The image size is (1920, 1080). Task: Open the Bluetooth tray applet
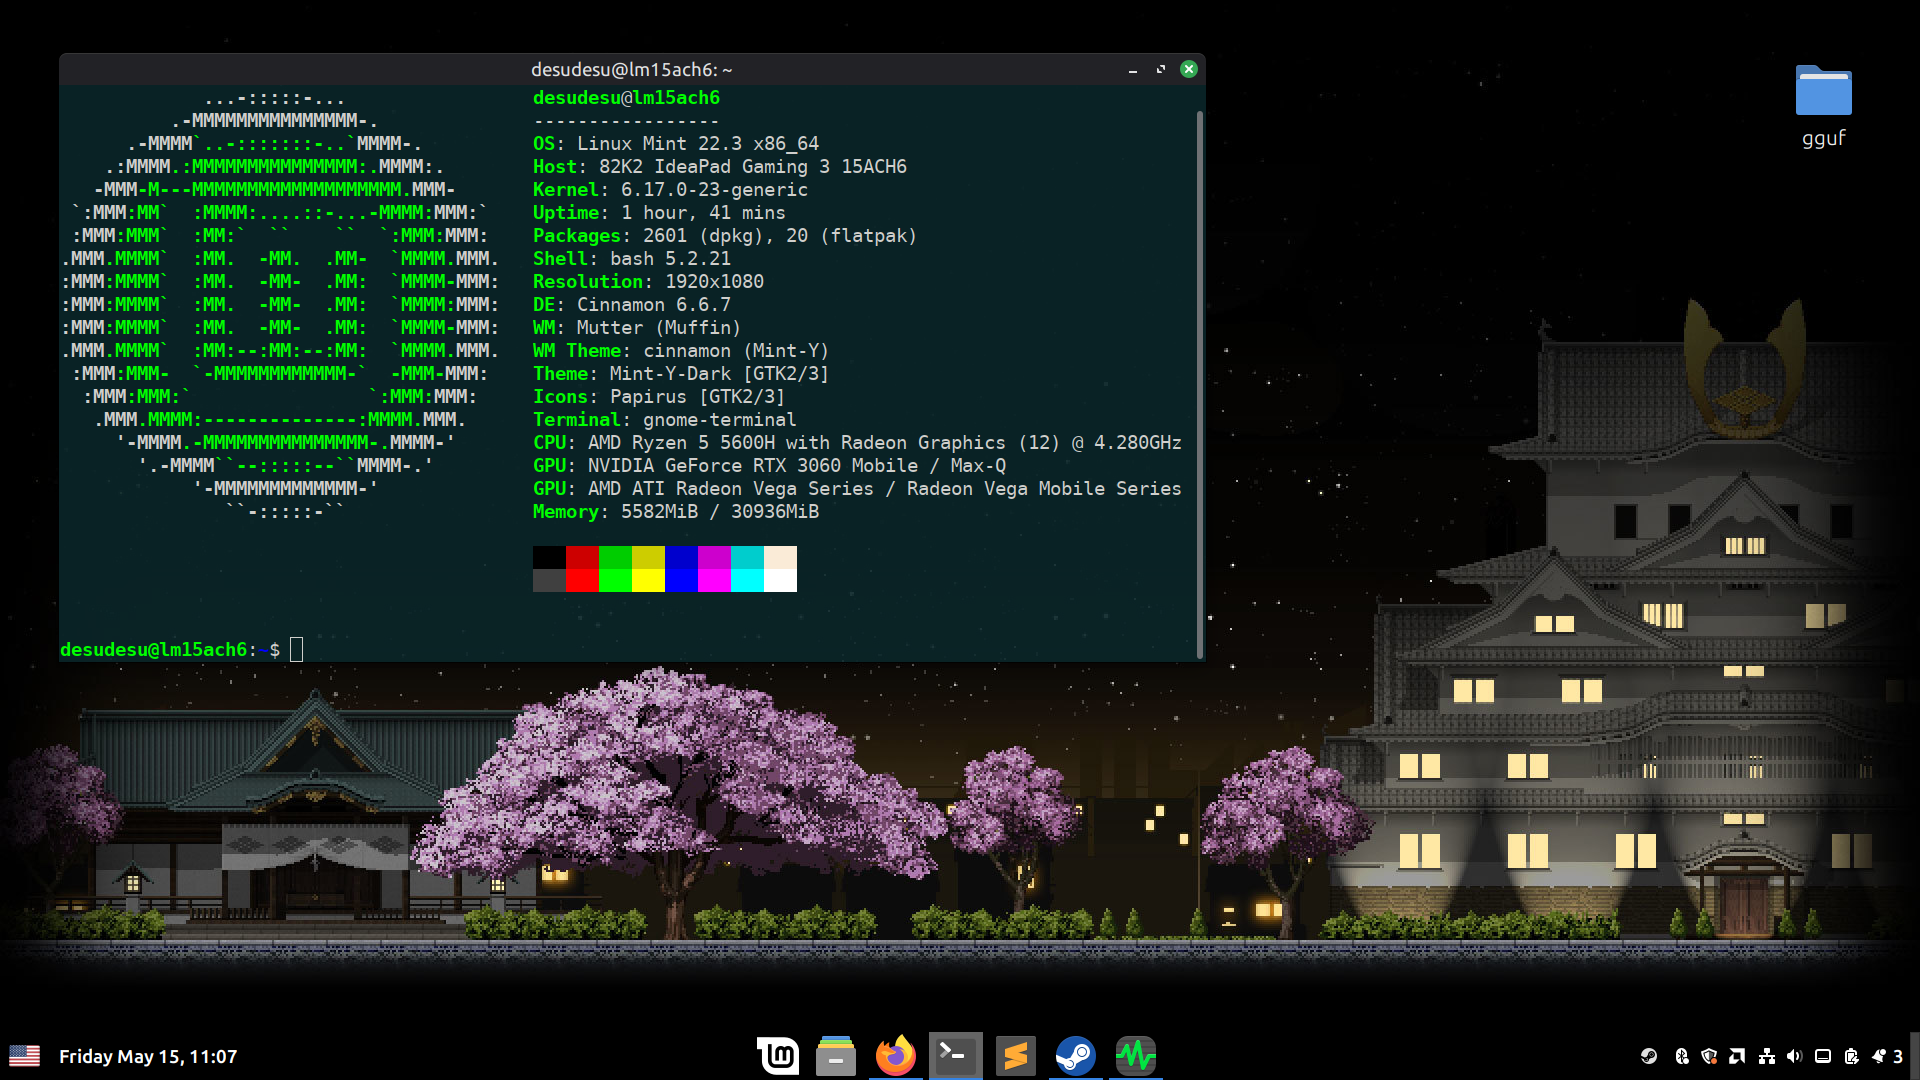1681,1056
